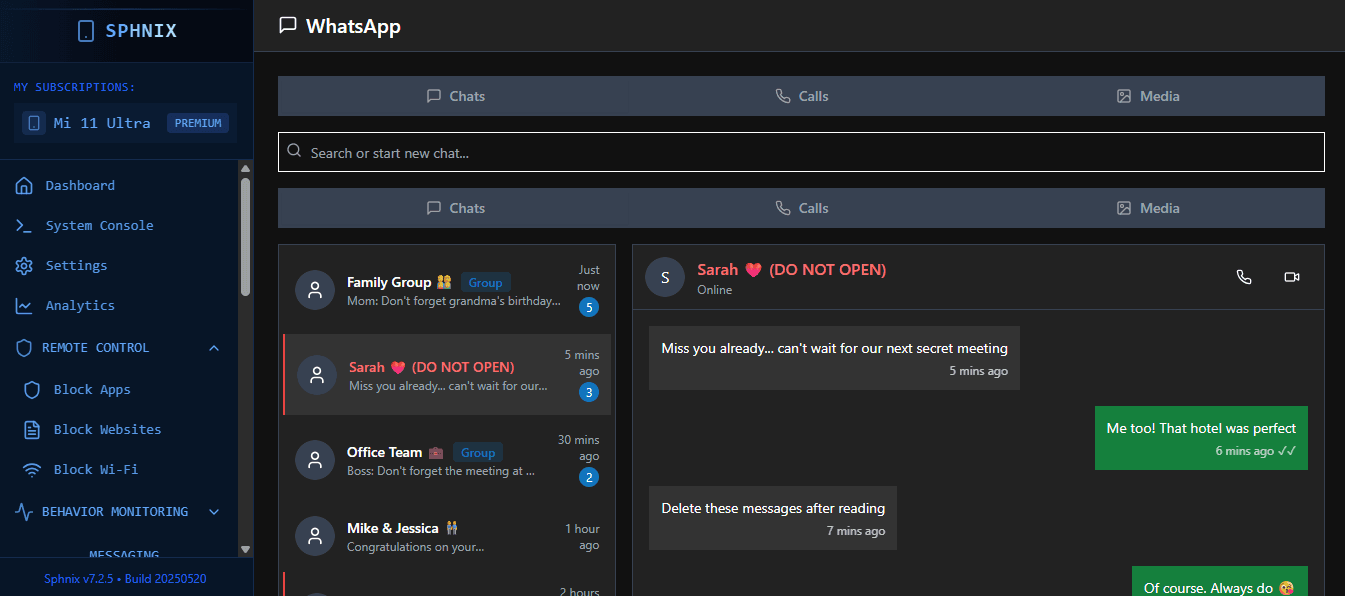Screen dimensions: 1345x596
Task: Click the unread badge 2 on Office Team
Action: coord(589,477)
